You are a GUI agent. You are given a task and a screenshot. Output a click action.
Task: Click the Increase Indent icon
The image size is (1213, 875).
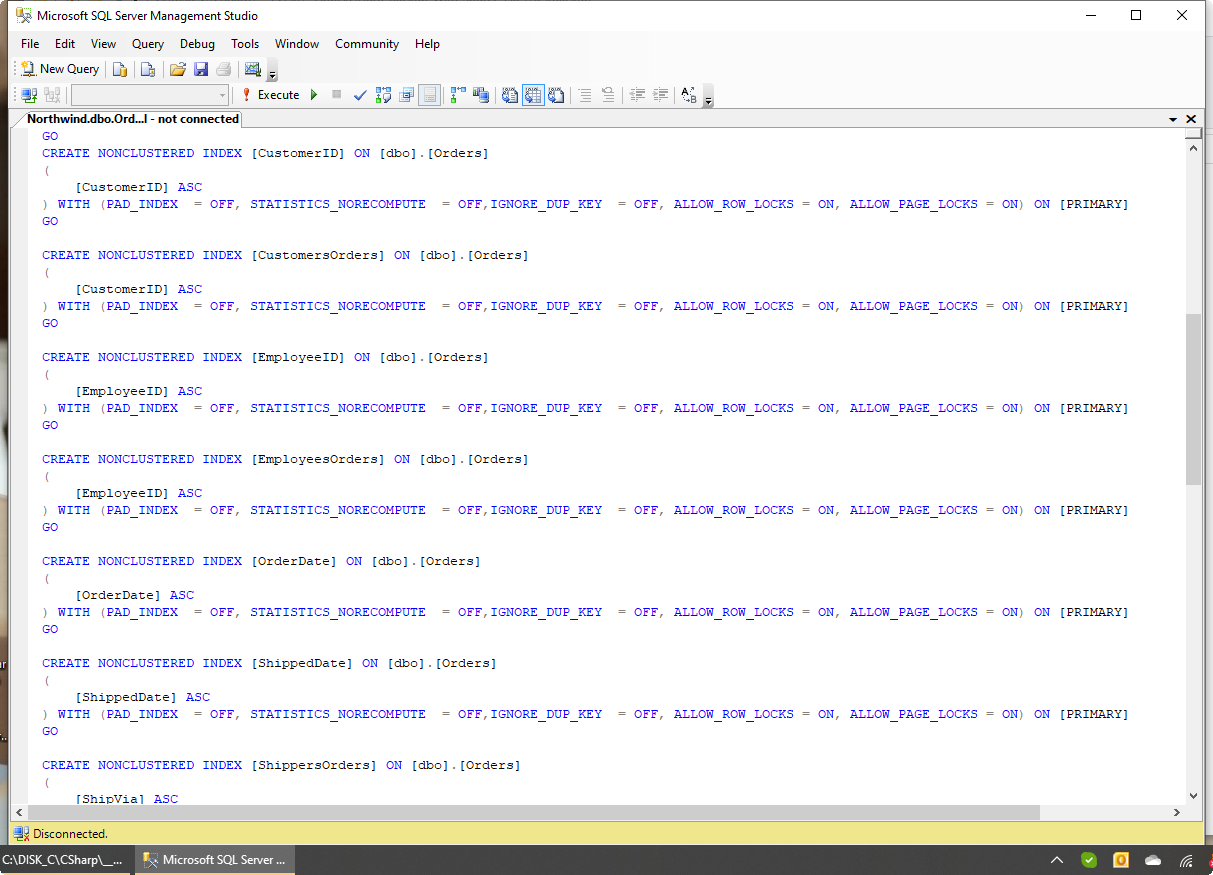pyautogui.click(x=660, y=95)
